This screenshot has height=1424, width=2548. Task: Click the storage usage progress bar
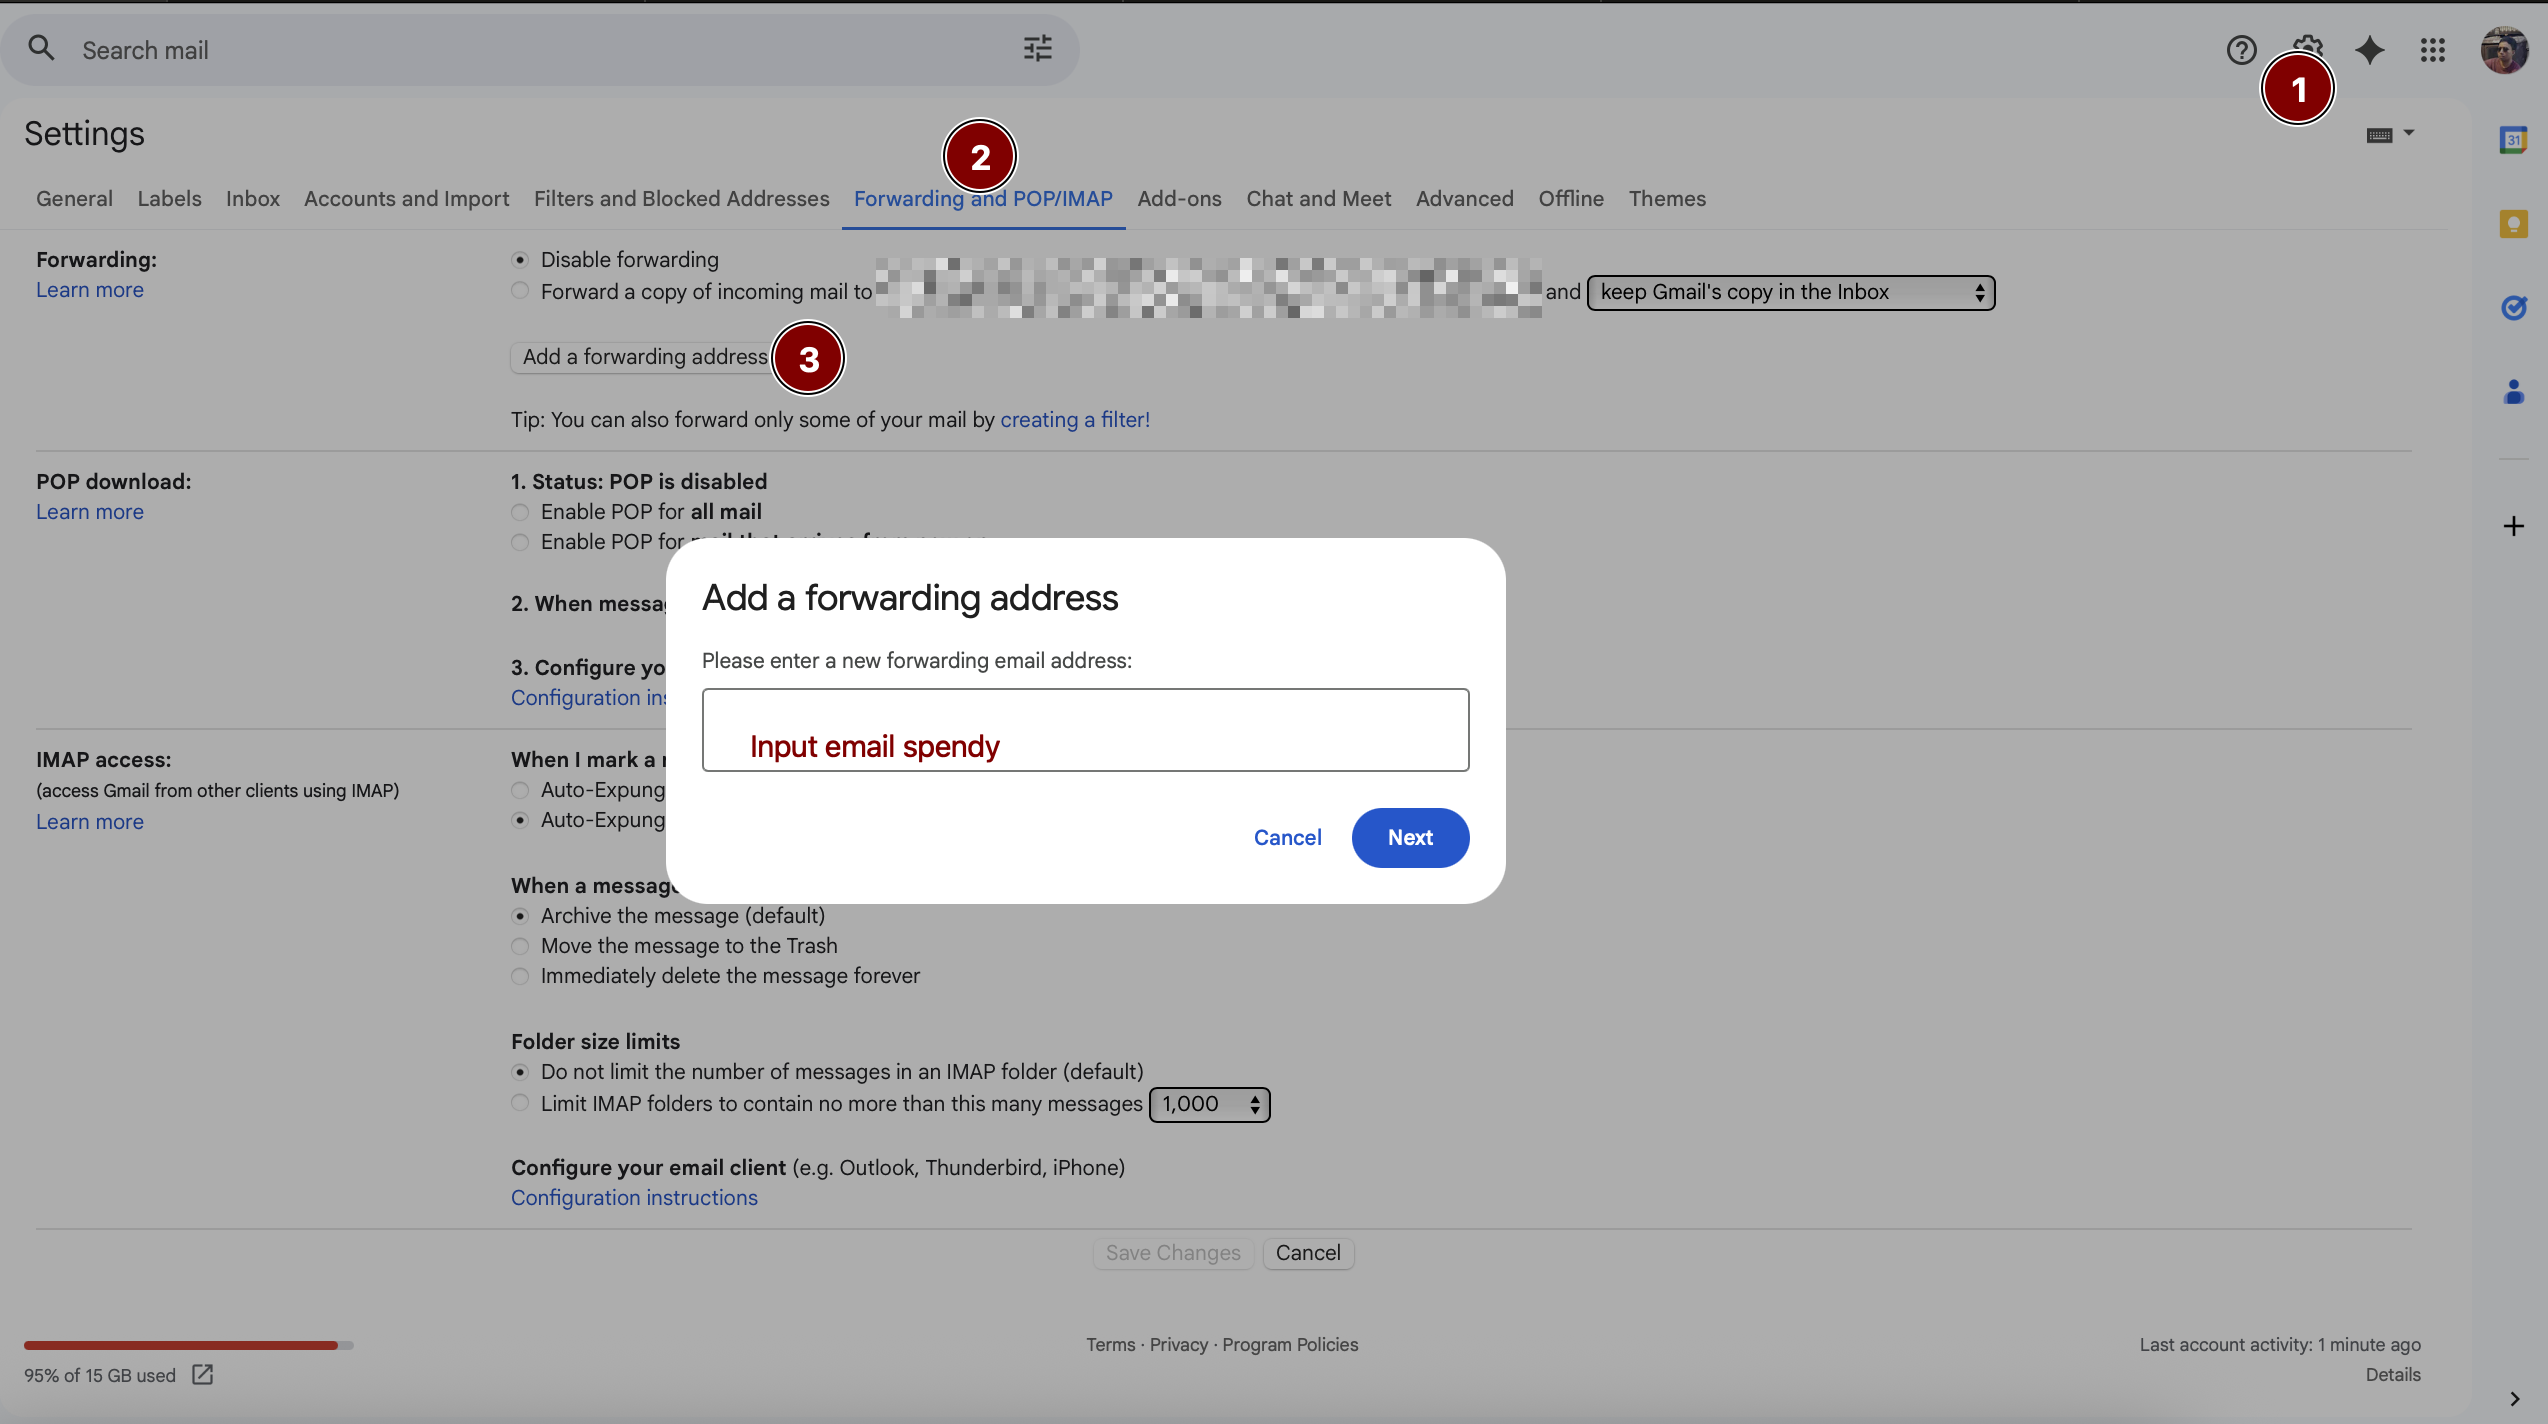pyautogui.click(x=189, y=1345)
